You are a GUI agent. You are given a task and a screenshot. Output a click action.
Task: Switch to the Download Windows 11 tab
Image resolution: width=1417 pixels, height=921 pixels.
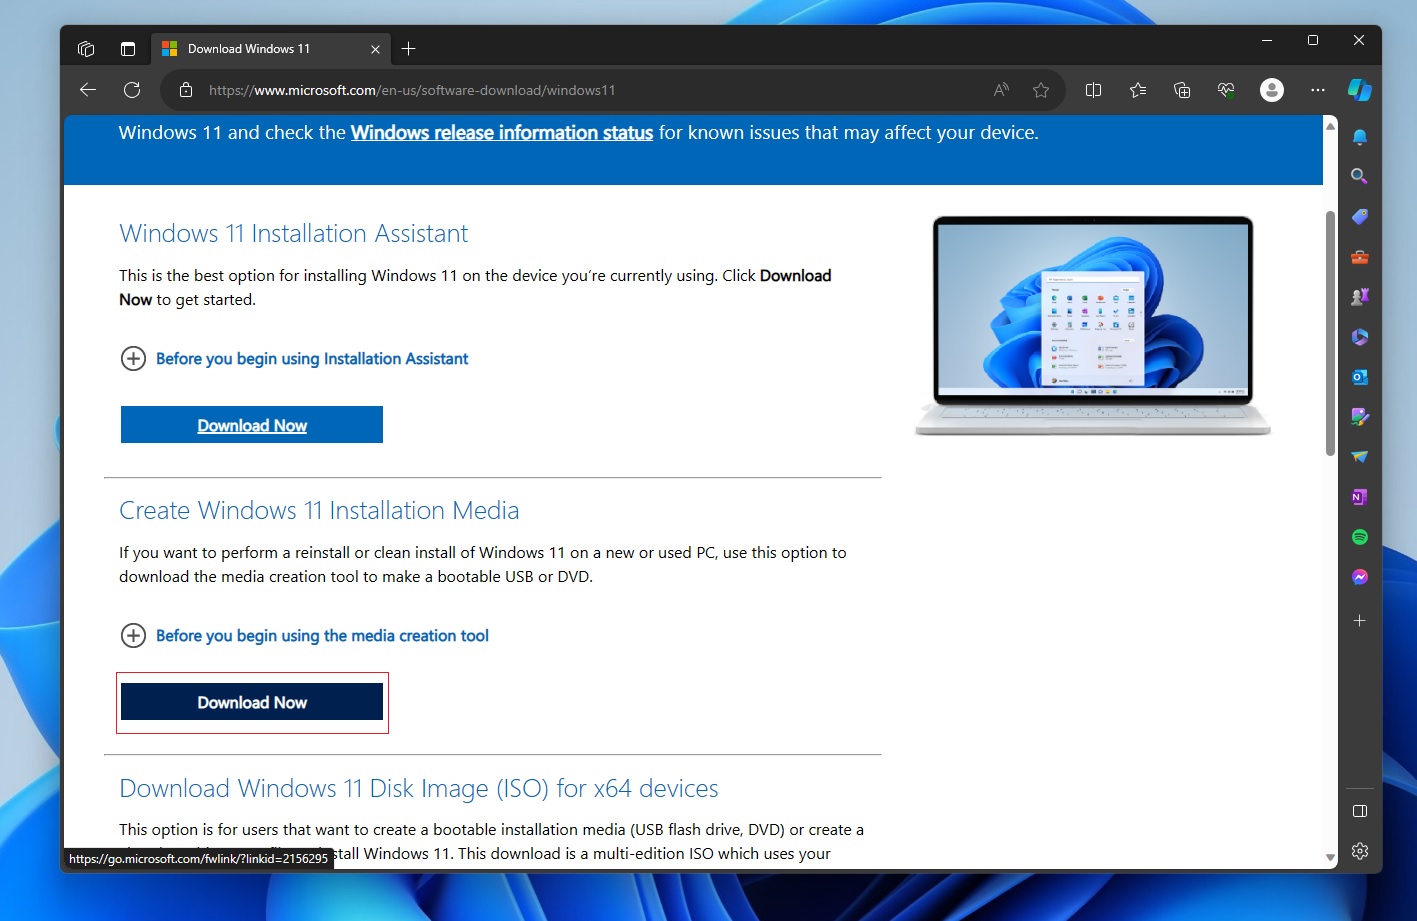(258, 48)
